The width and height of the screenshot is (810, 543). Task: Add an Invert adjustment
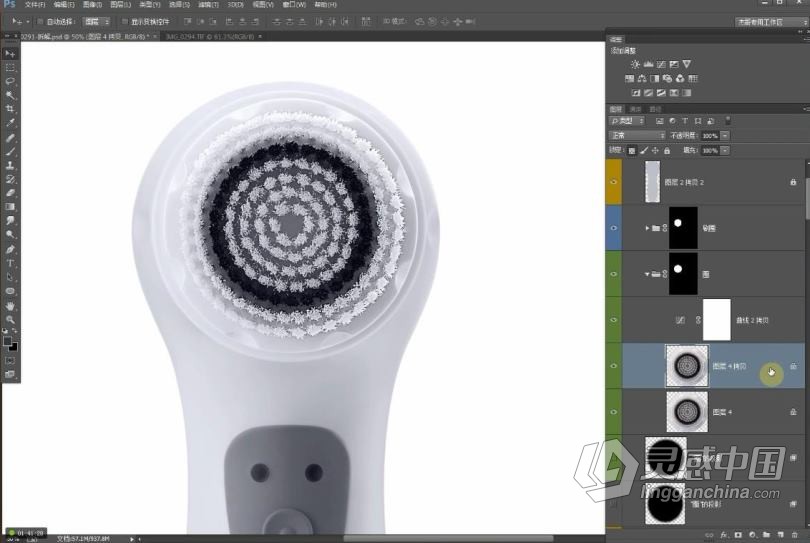point(636,93)
